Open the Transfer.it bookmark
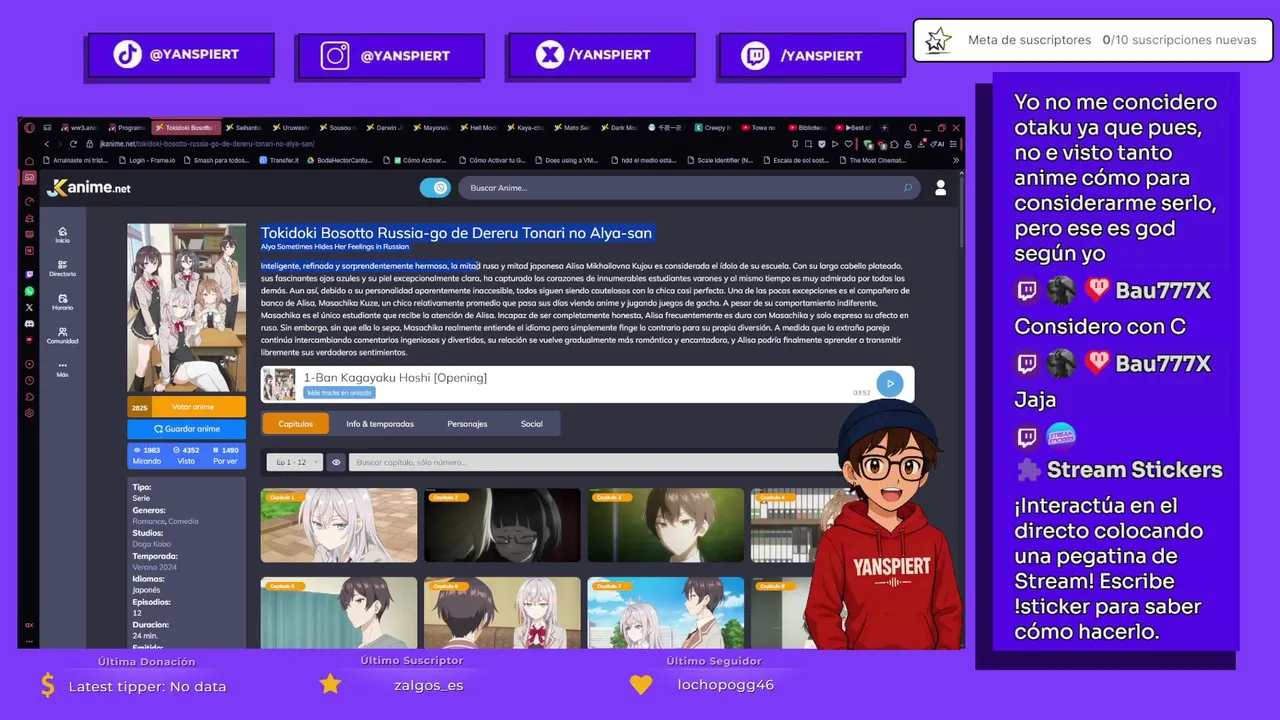The image size is (1280, 720). click(279, 160)
